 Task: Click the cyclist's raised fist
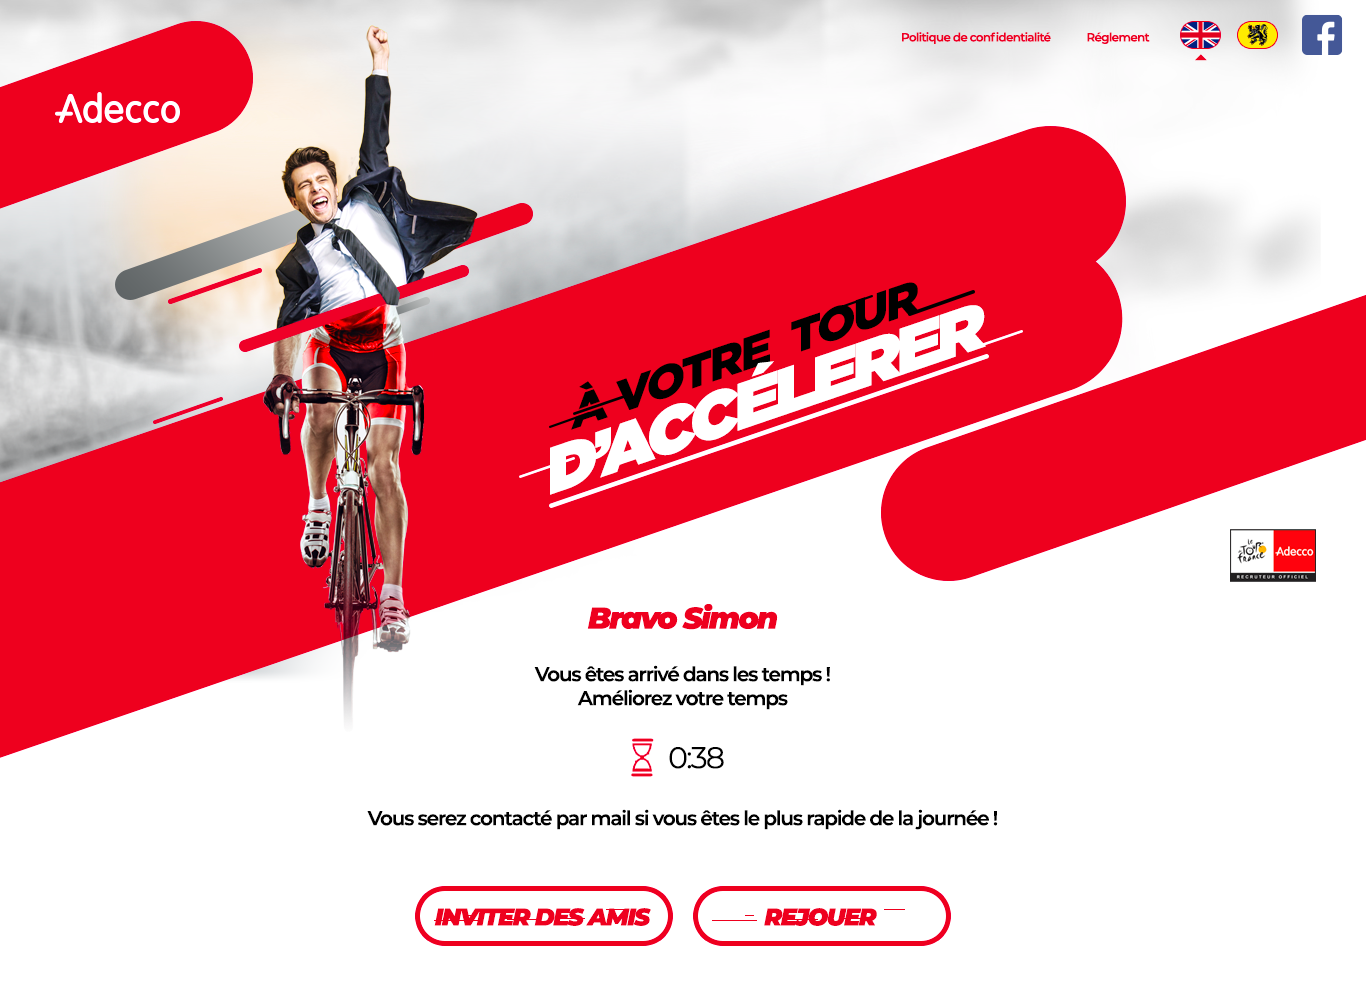[x=377, y=44]
